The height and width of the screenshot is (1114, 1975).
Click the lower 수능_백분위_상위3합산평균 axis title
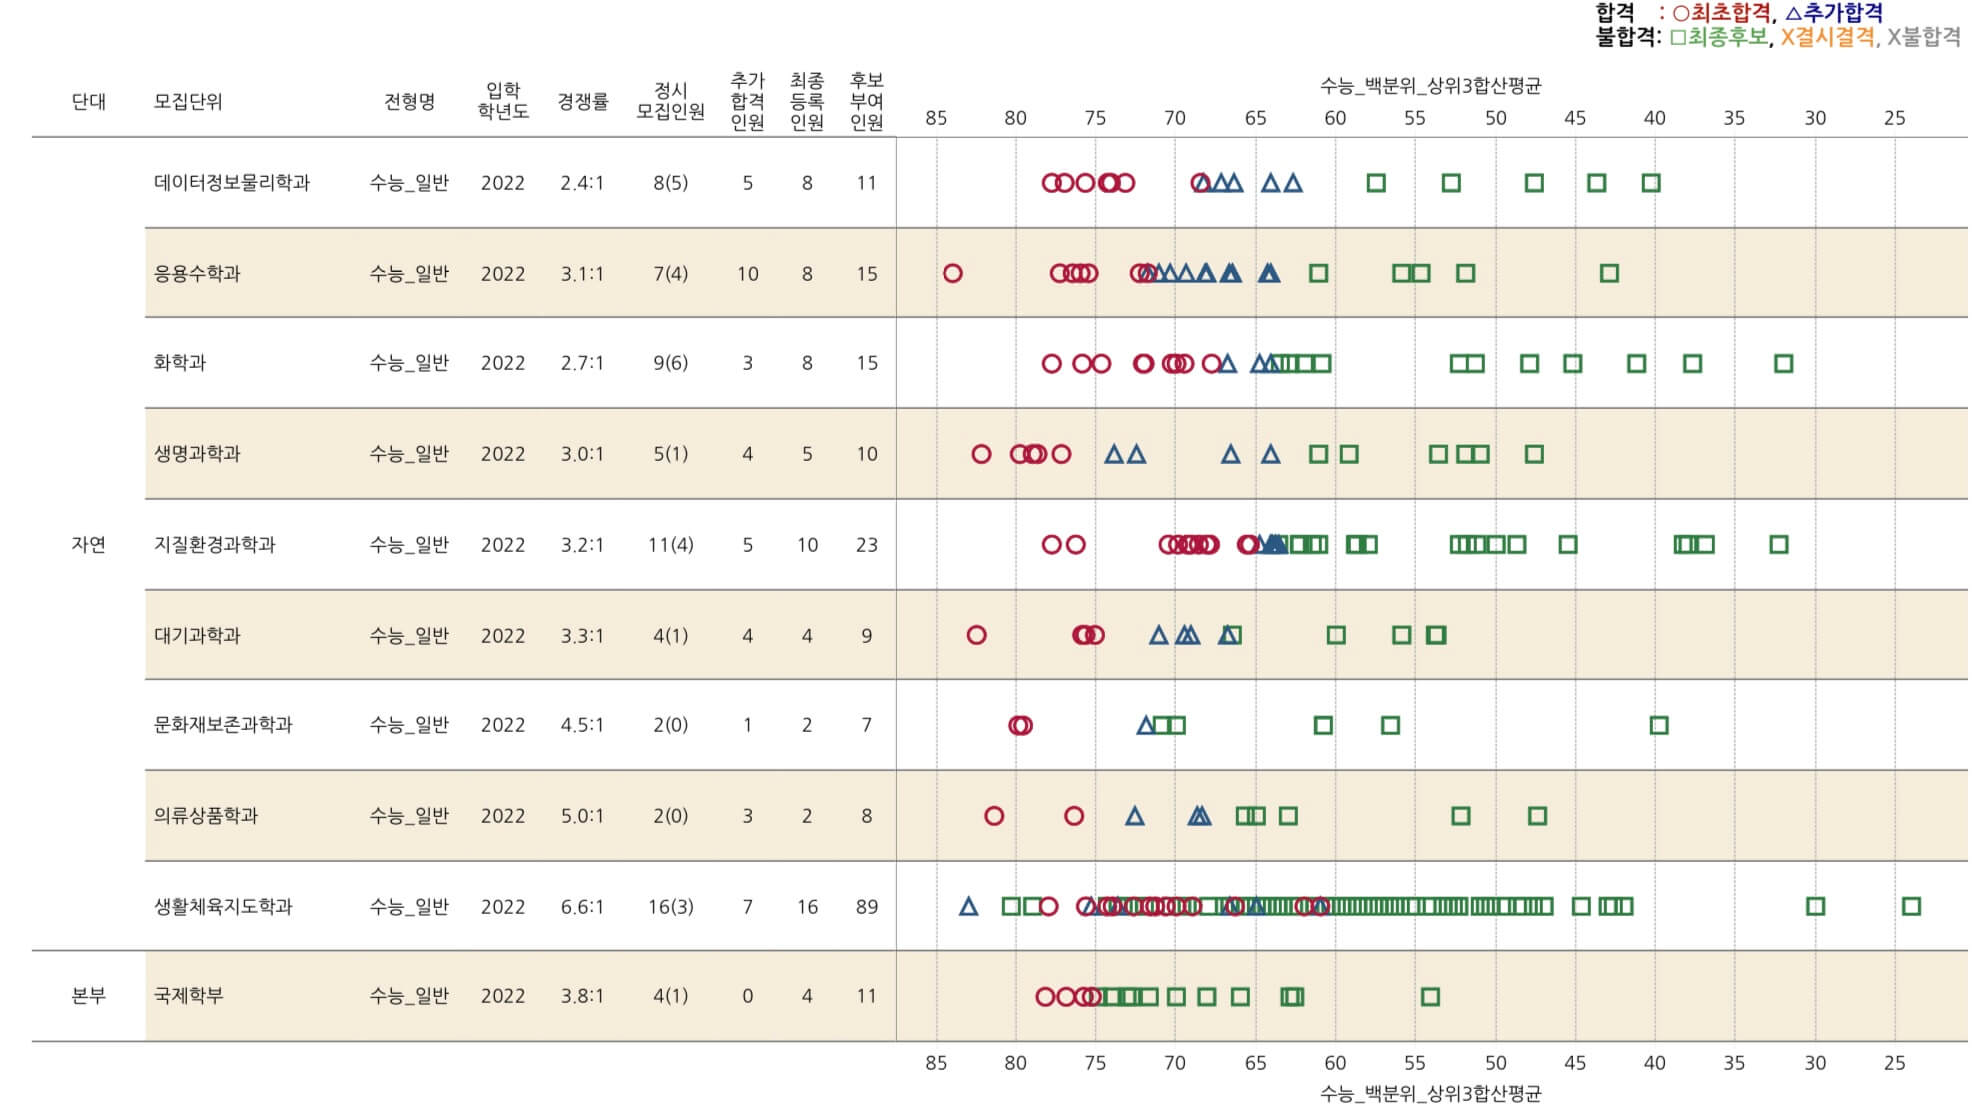(1430, 1093)
